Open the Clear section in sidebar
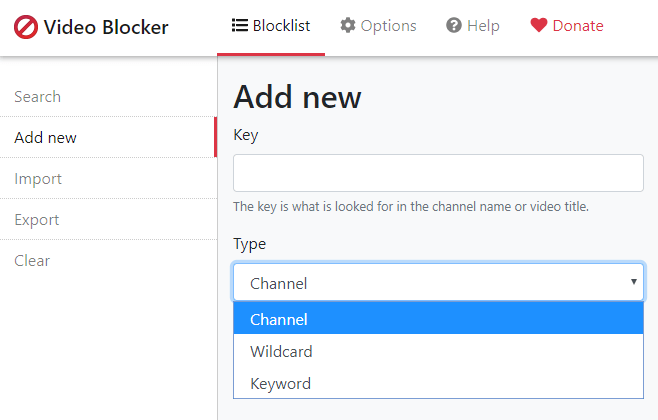 108,261
